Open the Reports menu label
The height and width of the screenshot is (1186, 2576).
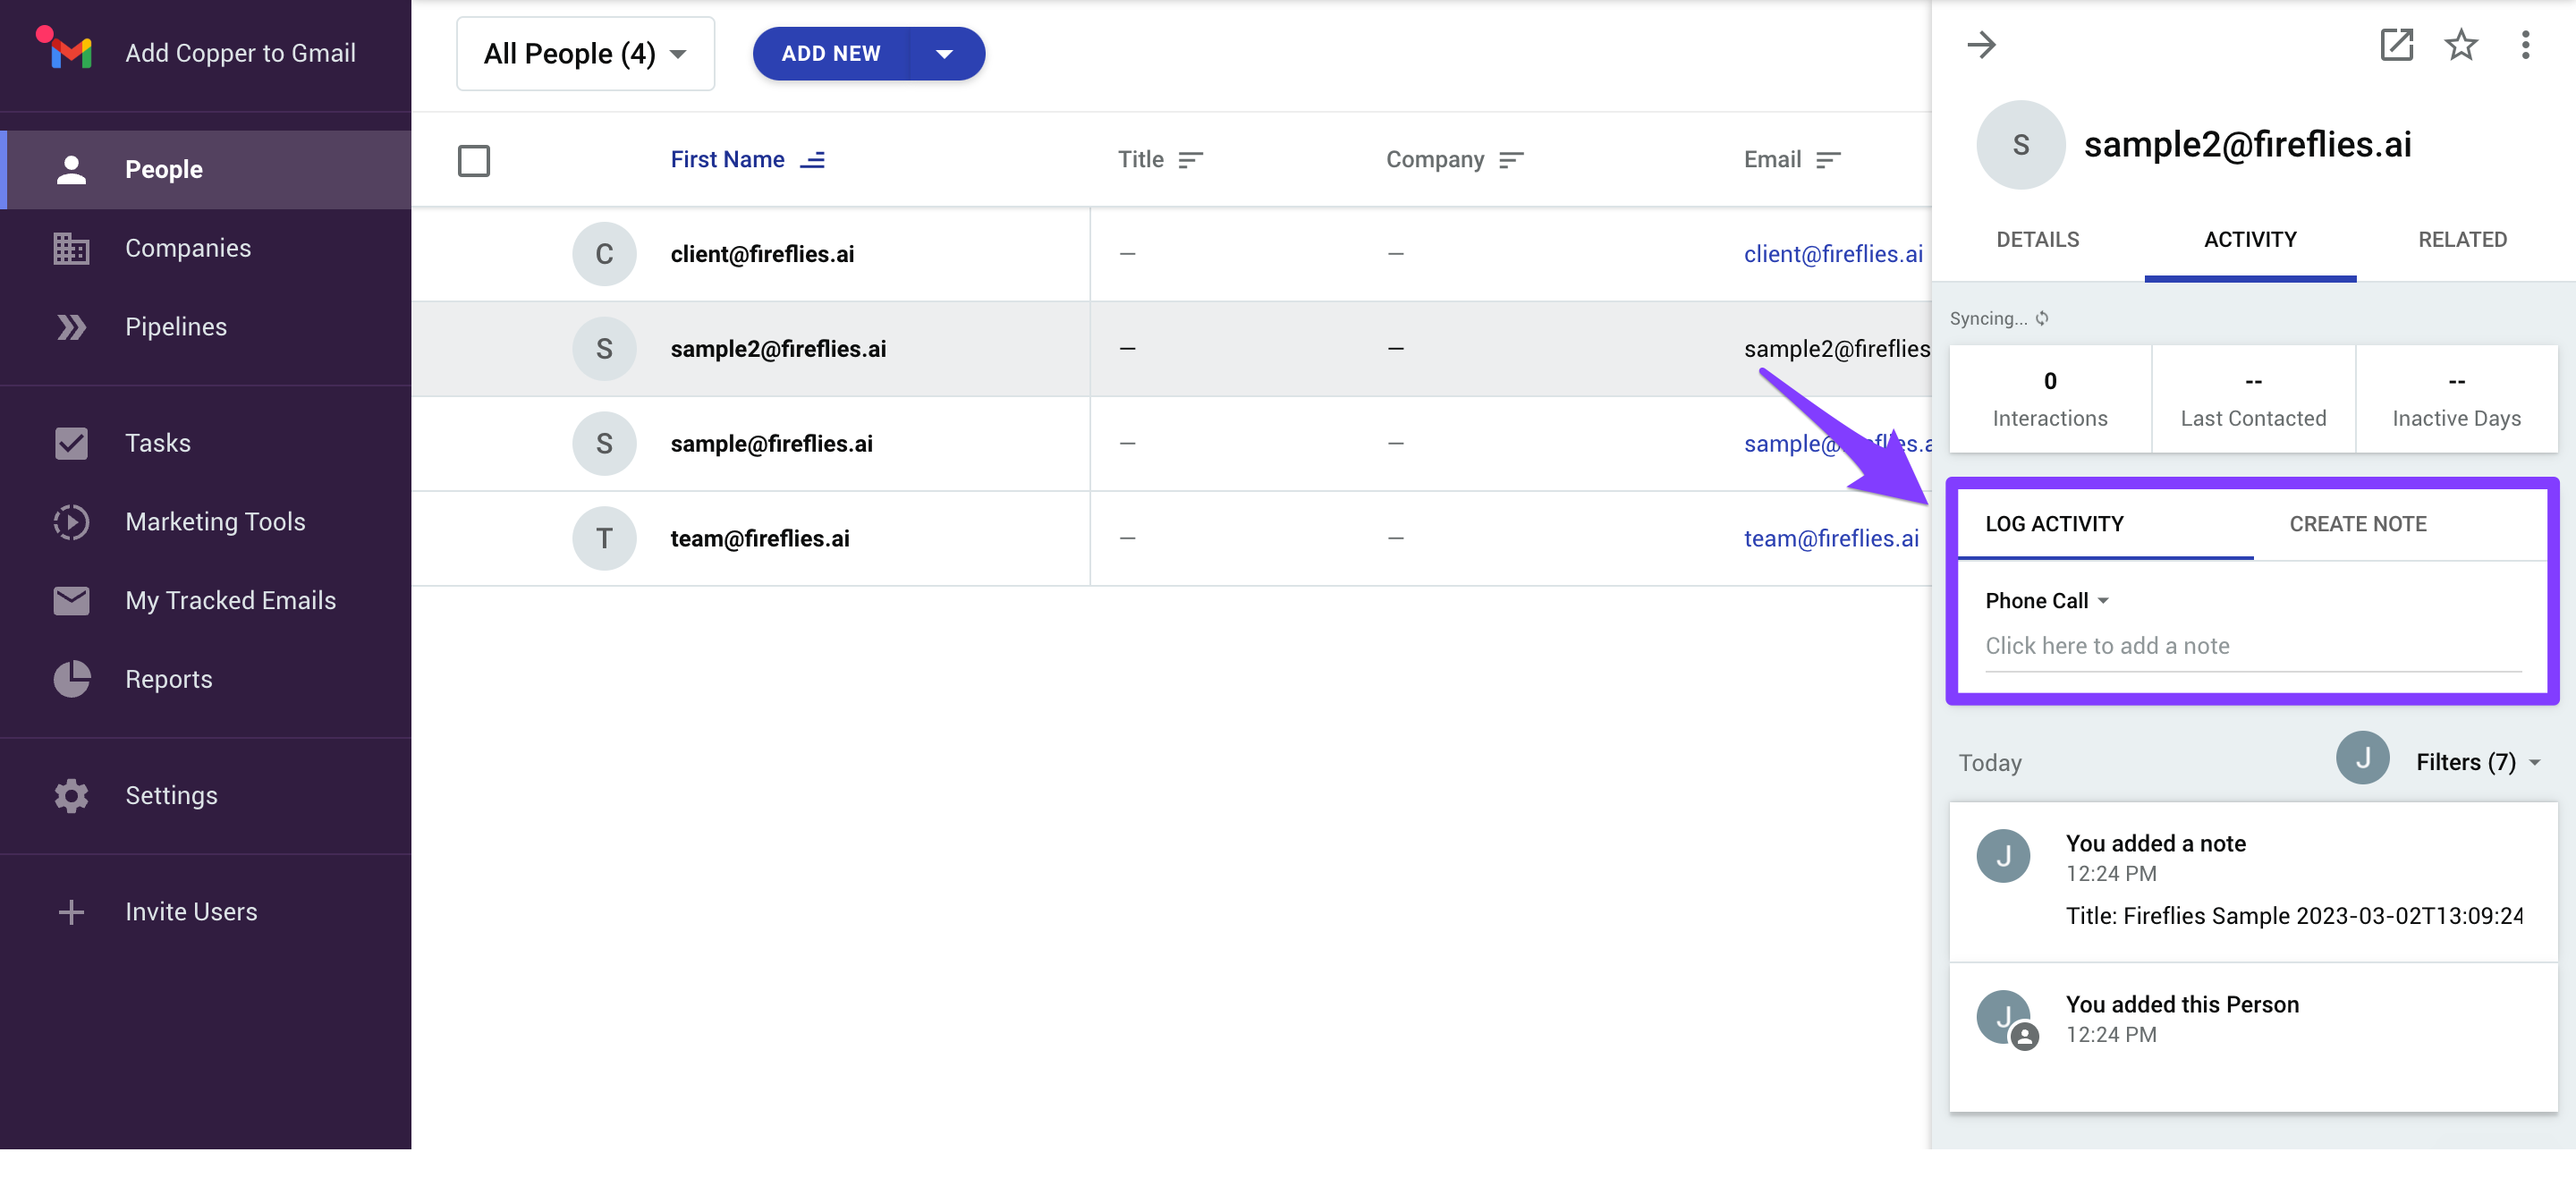click(x=169, y=679)
